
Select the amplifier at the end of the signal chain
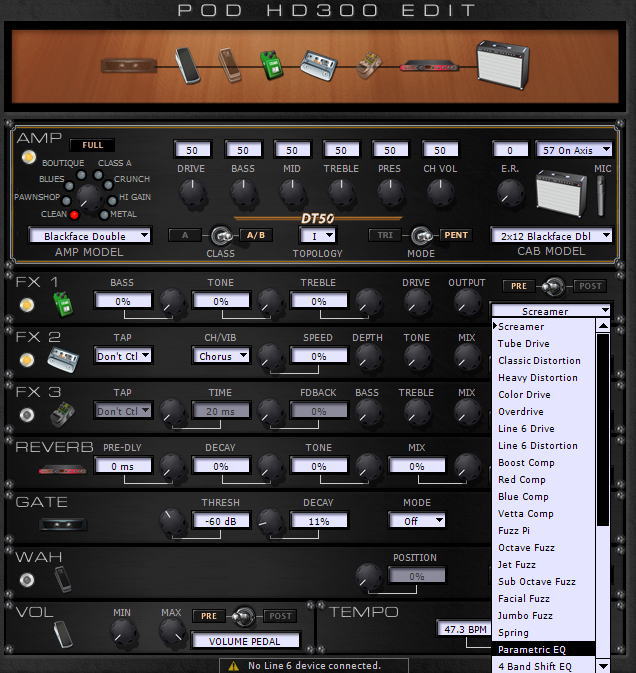point(503,64)
